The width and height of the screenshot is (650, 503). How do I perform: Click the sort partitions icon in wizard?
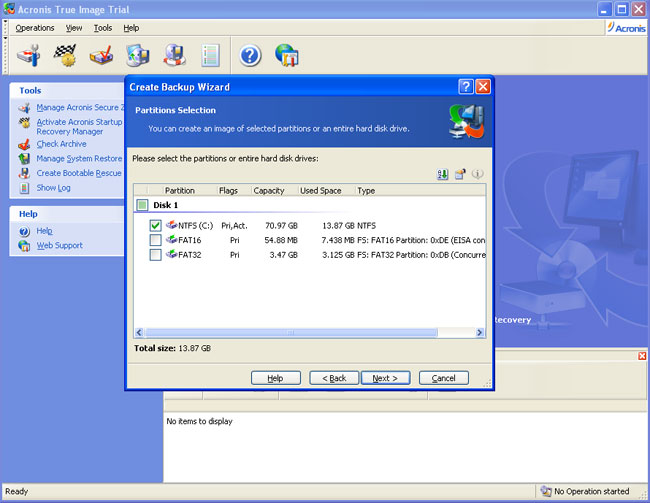tap(443, 174)
